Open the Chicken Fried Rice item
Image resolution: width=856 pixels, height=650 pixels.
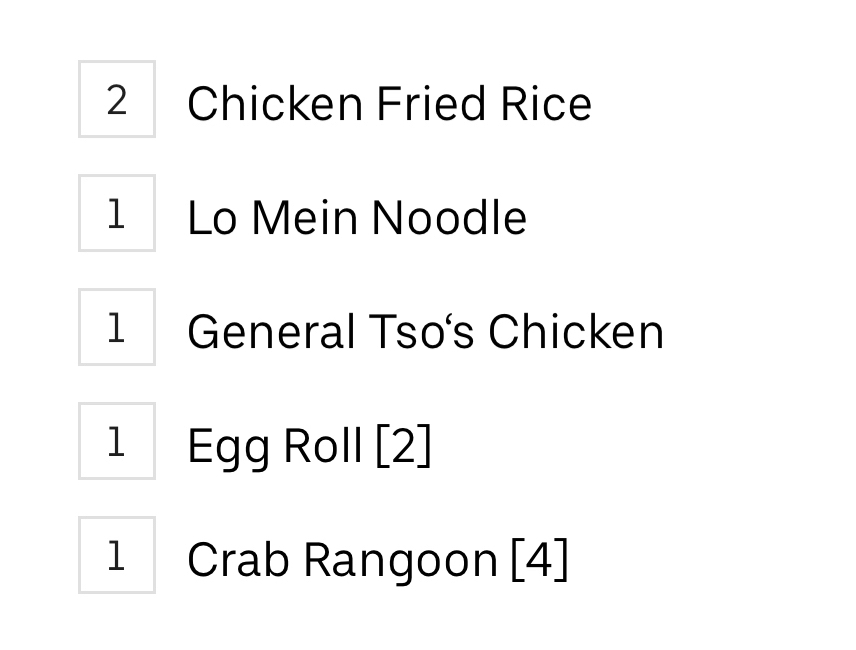click(388, 104)
